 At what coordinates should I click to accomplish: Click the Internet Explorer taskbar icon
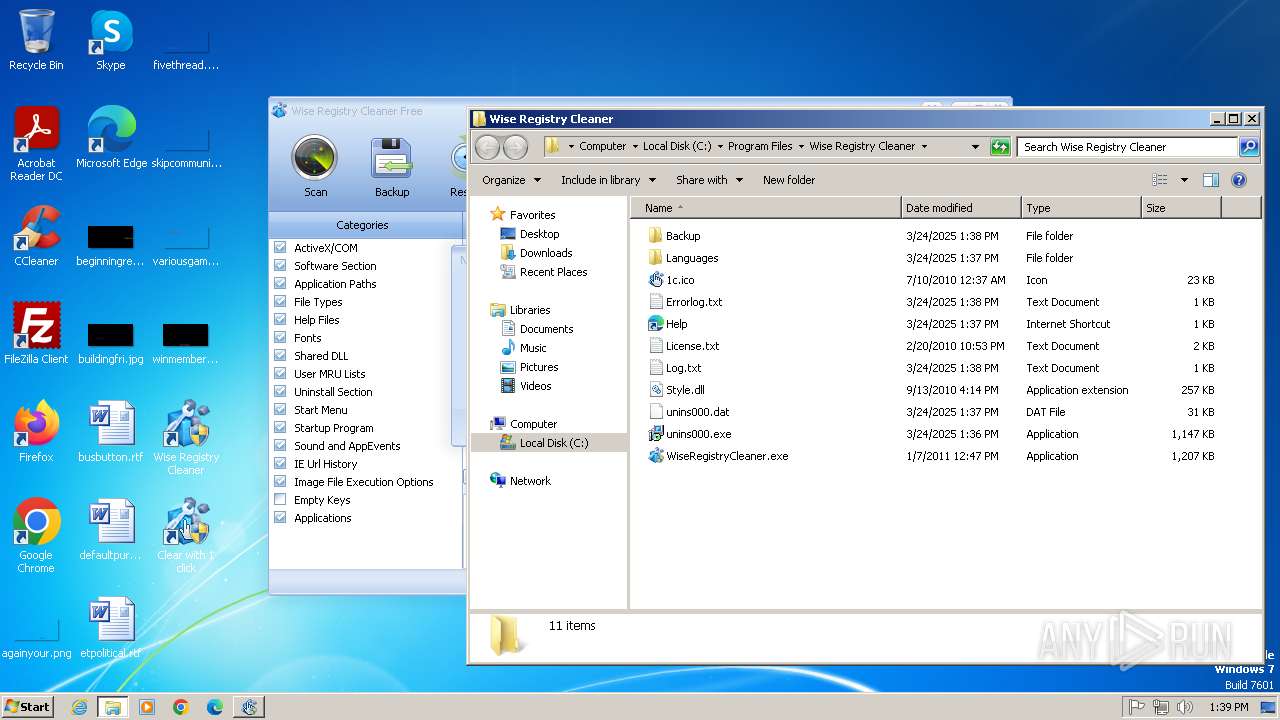tap(79, 707)
